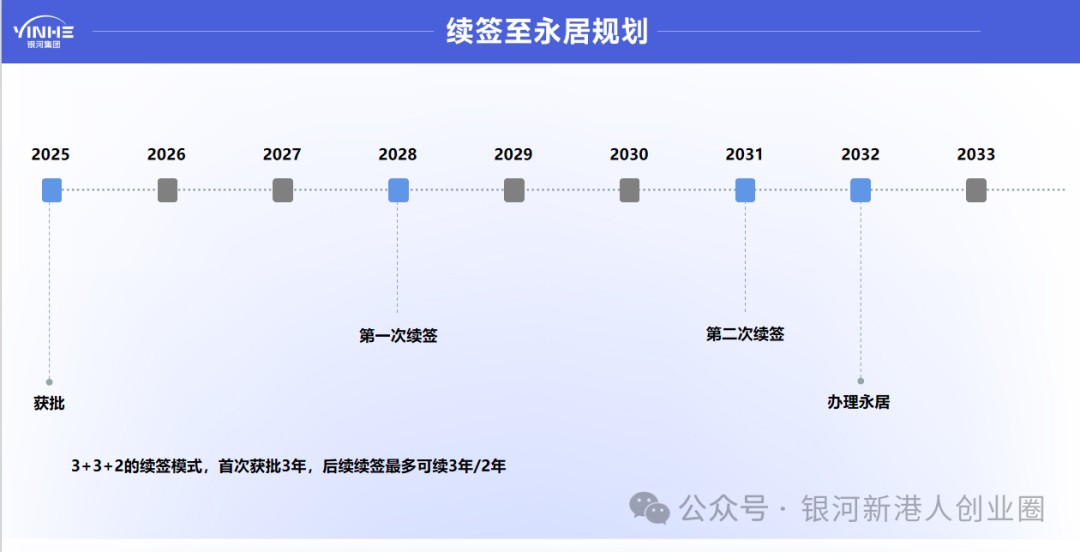Select the 2027 gray timeline marker
1080x552 pixels.
283,190
